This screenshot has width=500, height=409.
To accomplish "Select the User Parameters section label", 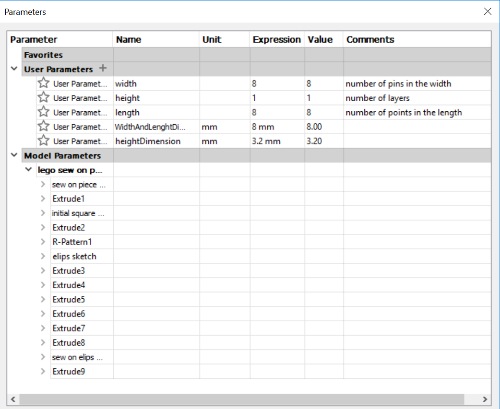I will 58,69.
